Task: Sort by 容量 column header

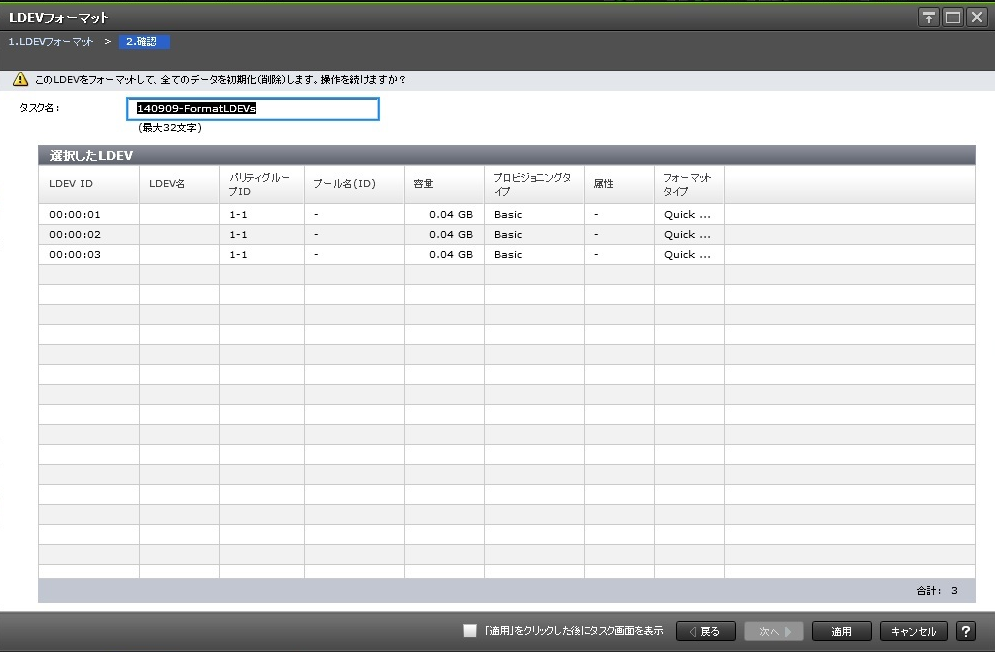Action: [x=444, y=184]
